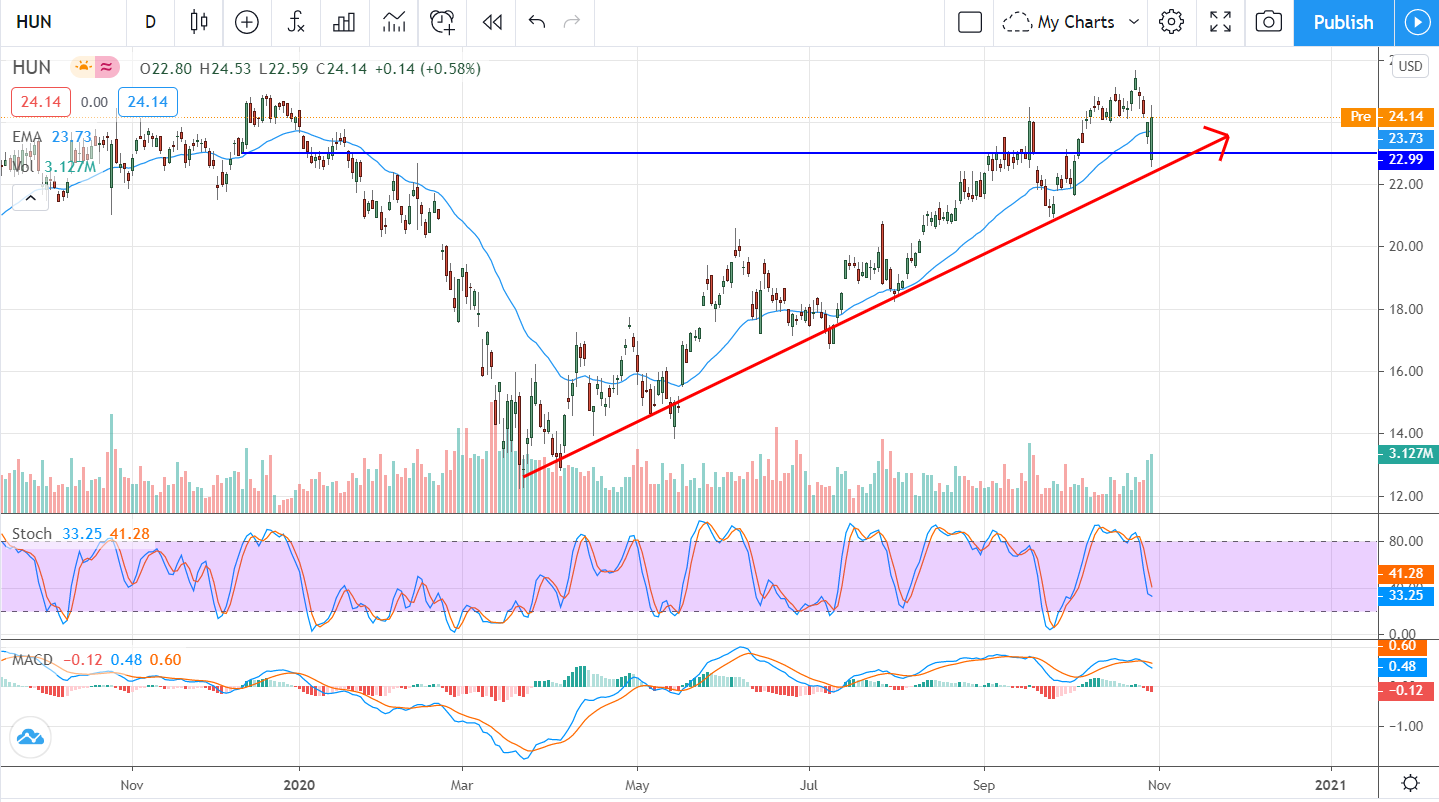1439x802 pixels.
Task: Open the fx Indicators menu
Action: click(x=295, y=22)
